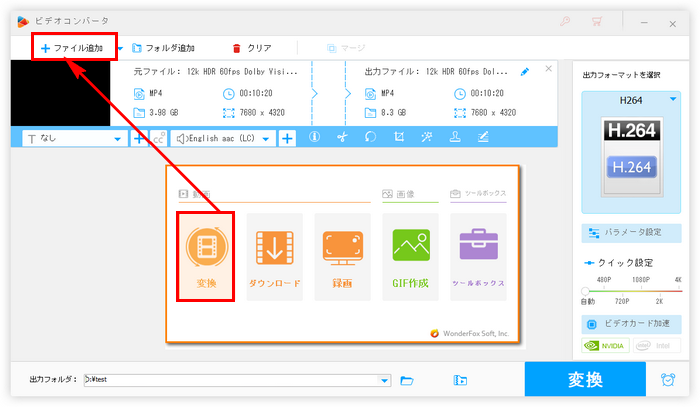Select the ダウンロード tile
The height and width of the screenshot is (407, 700).
pos(274,256)
